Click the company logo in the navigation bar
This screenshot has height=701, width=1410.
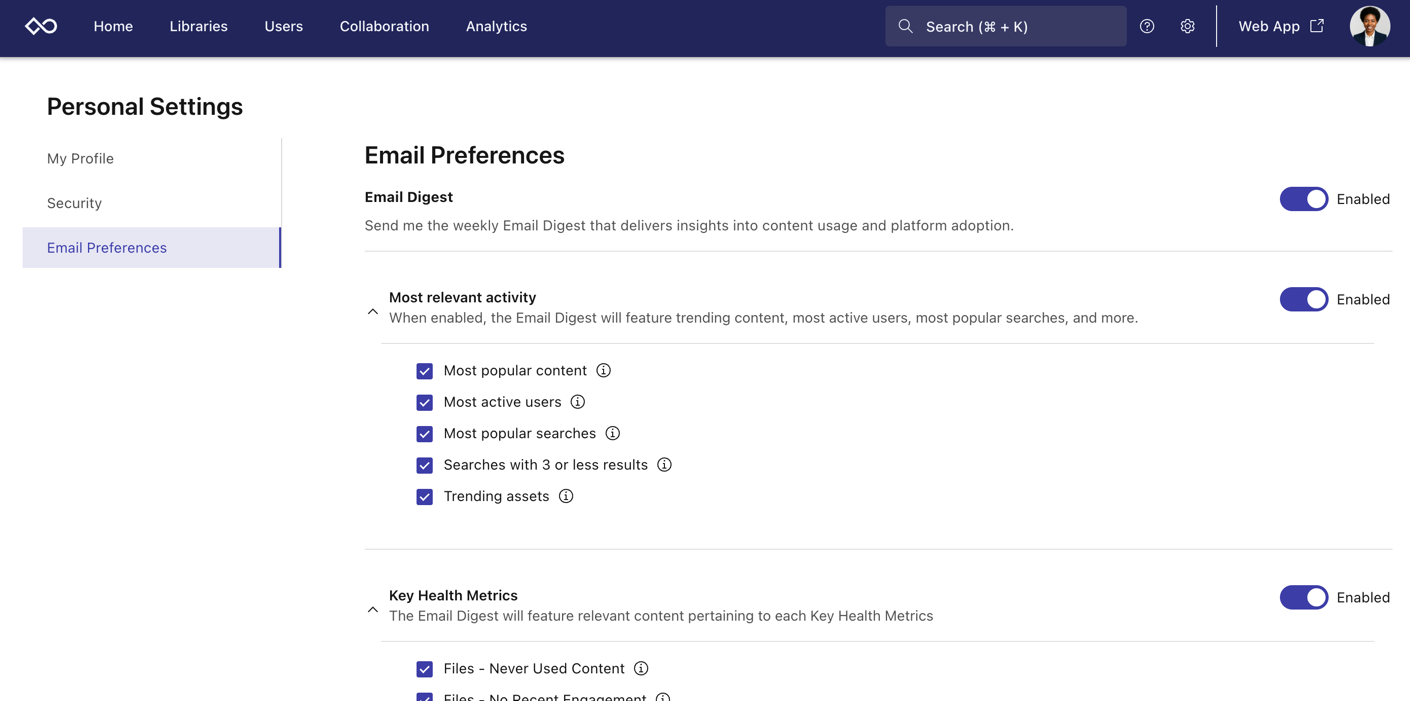40,26
